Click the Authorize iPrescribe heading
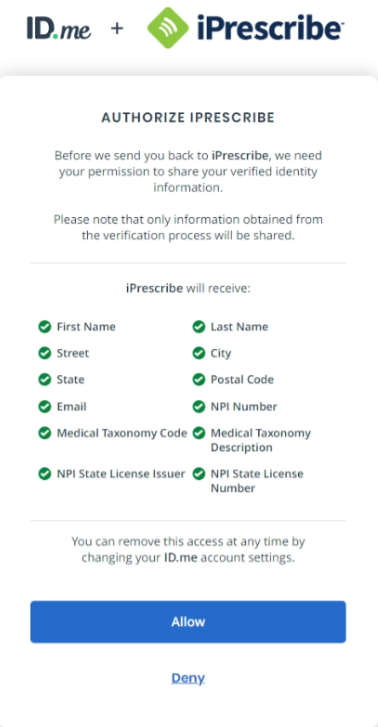378x727 pixels. coord(188,118)
